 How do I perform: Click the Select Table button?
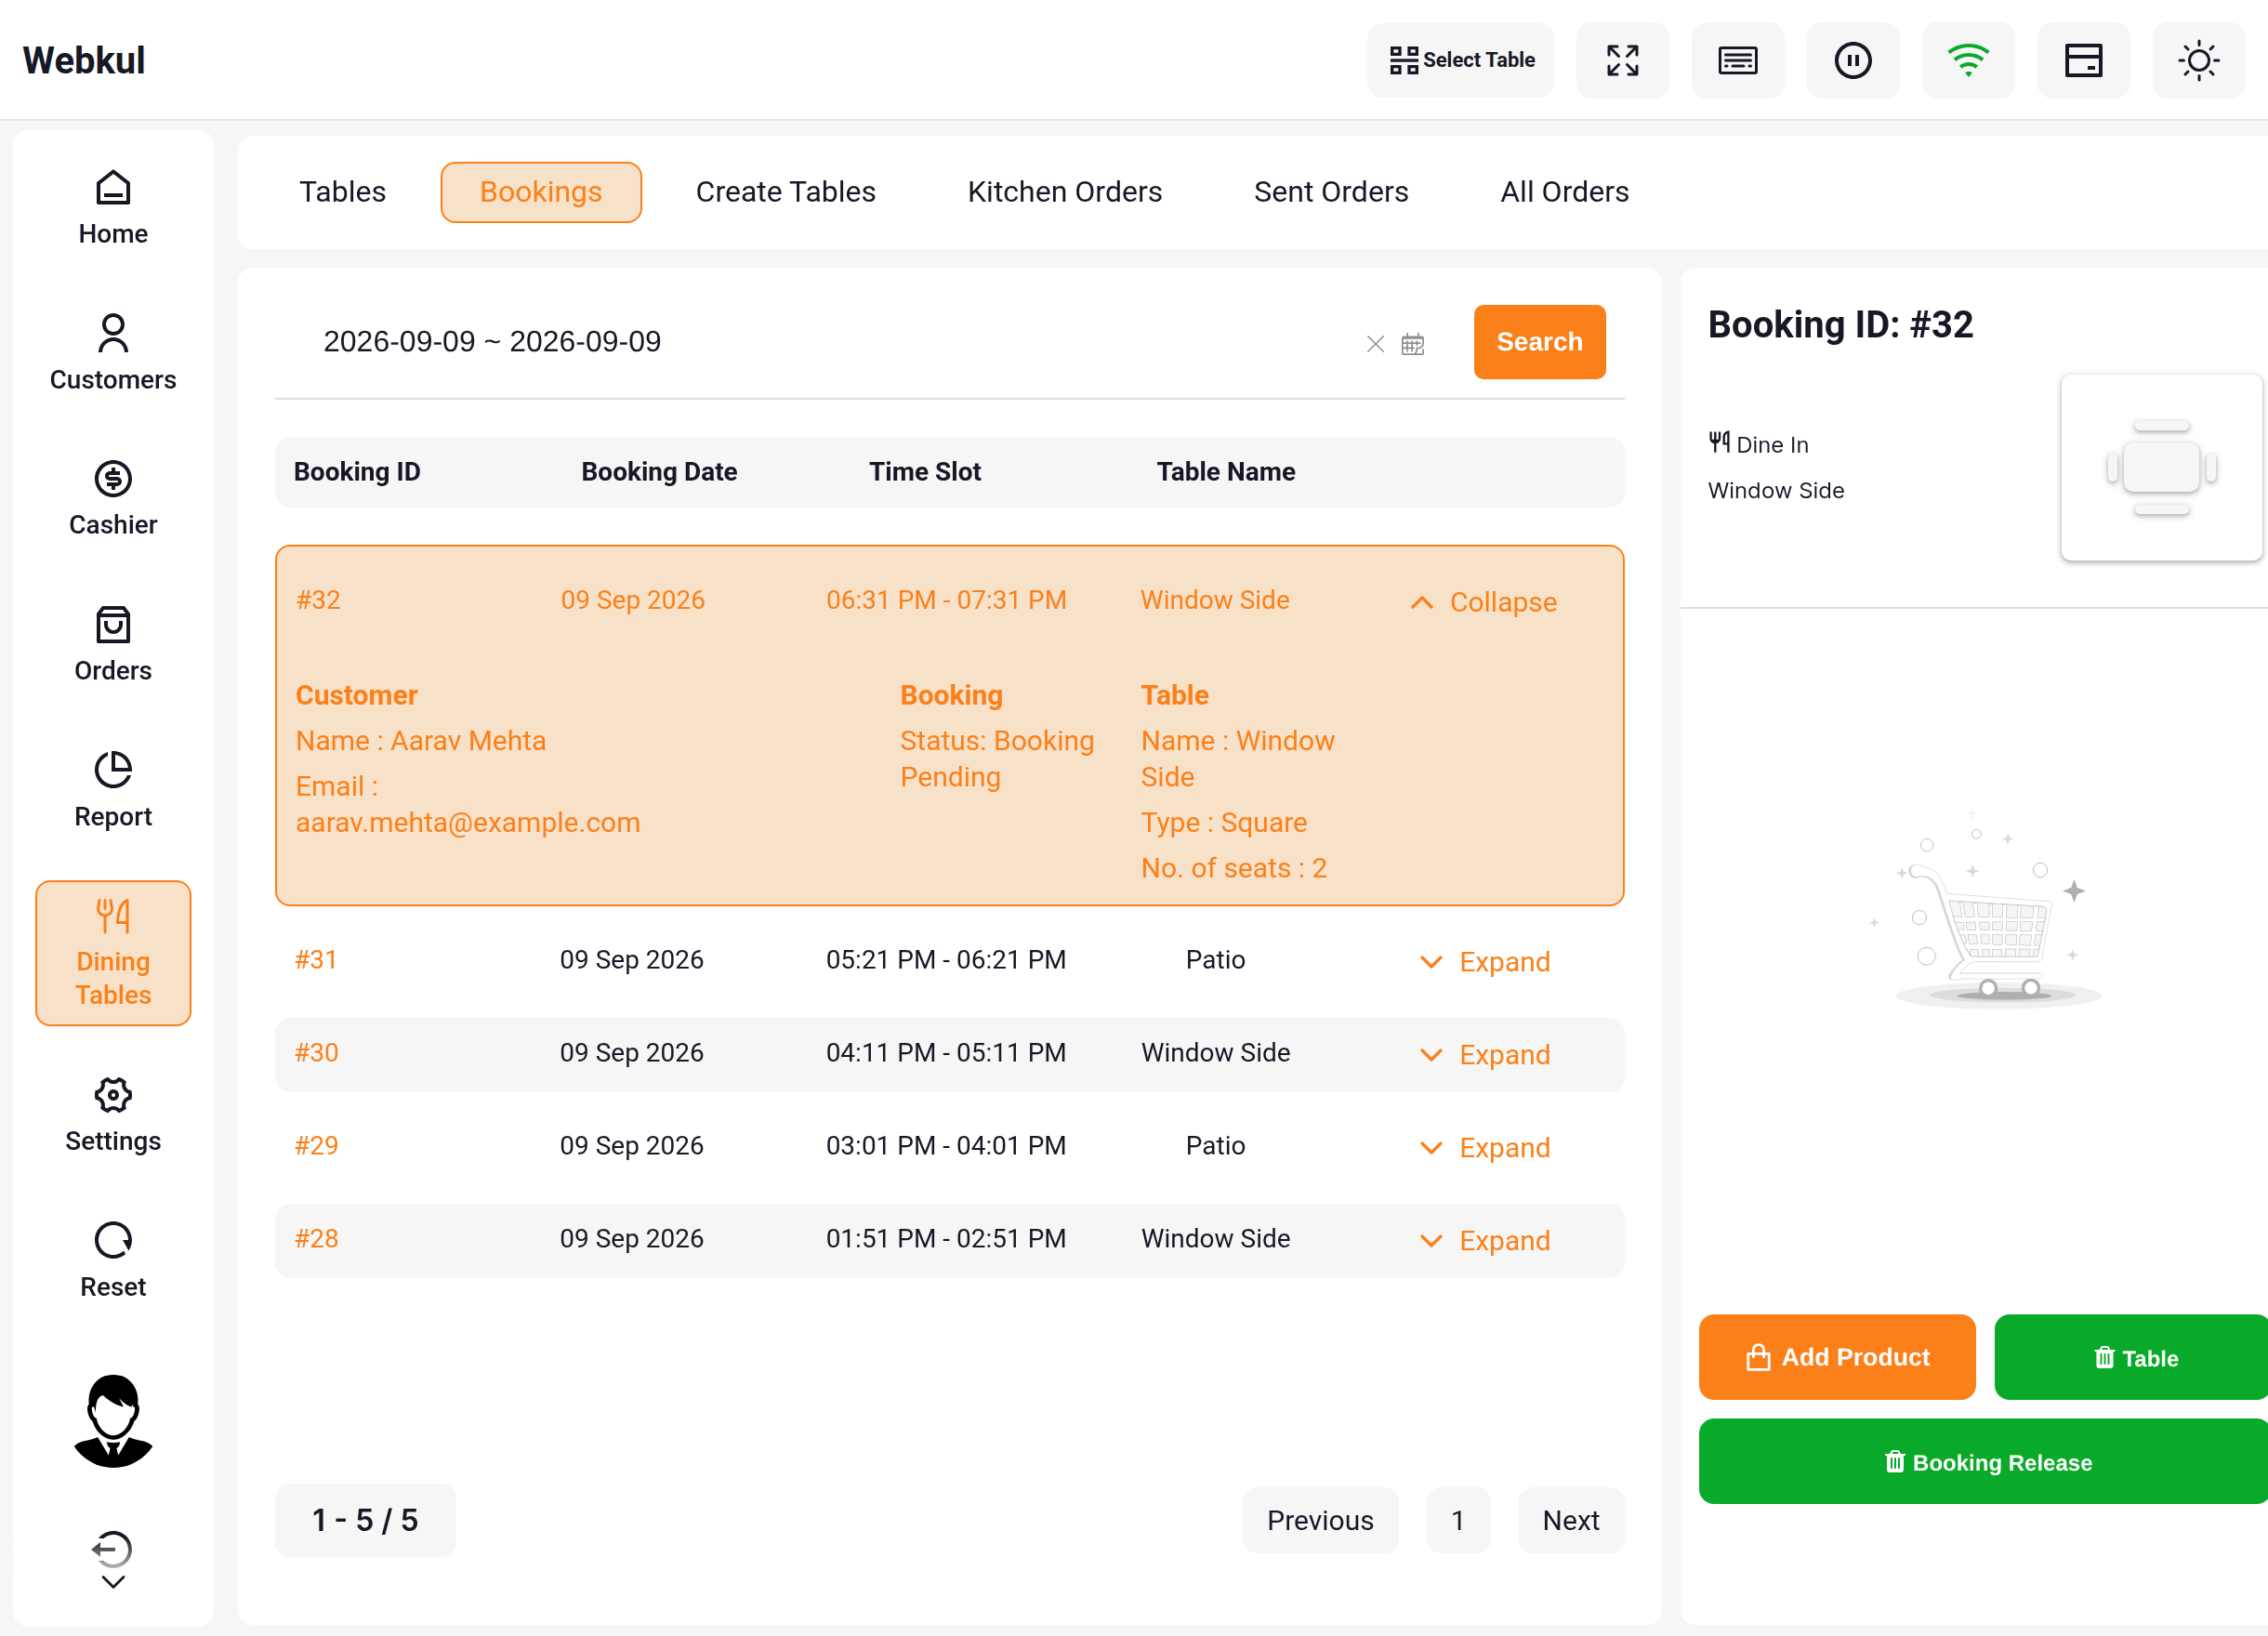[1461, 60]
